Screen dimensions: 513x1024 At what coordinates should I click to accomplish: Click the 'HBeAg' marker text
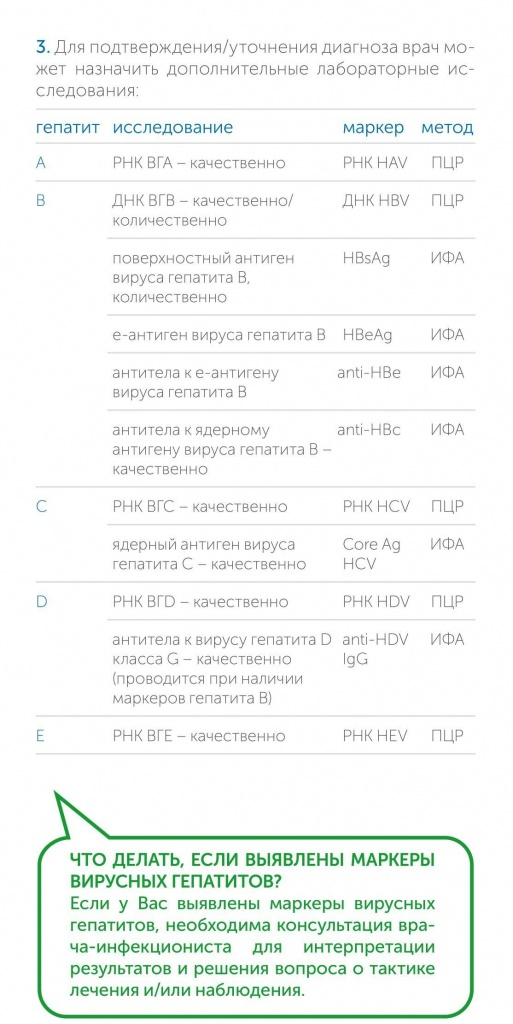click(x=367, y=335)
